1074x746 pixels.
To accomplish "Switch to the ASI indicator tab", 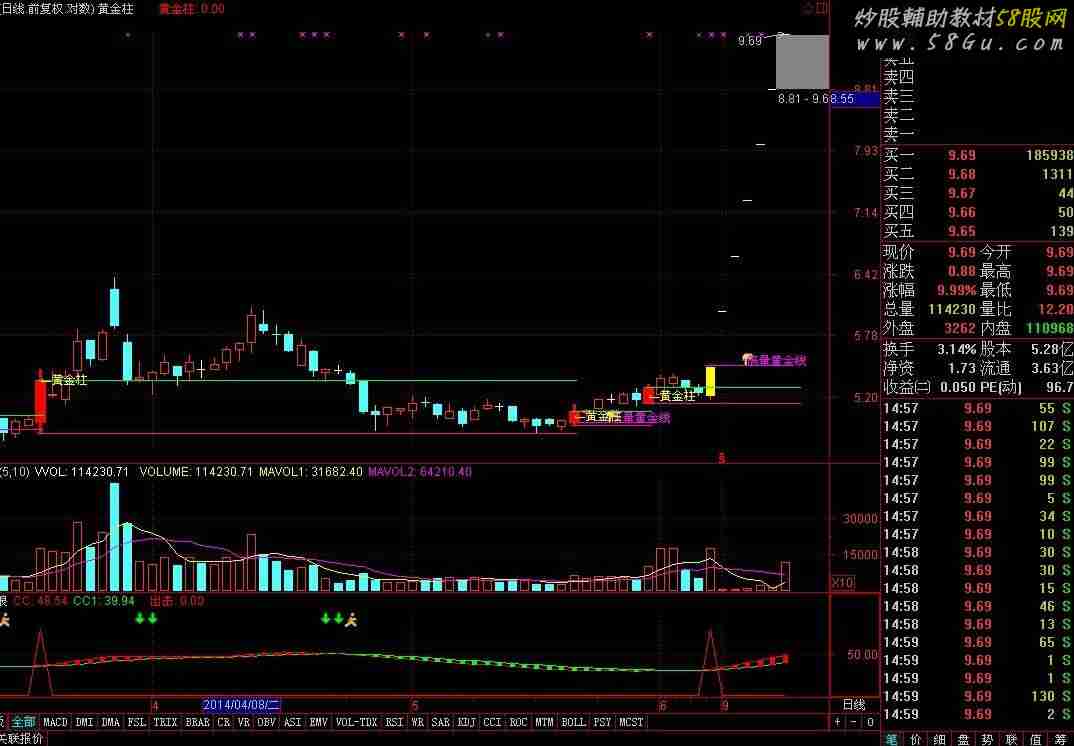I will point(293,722).
